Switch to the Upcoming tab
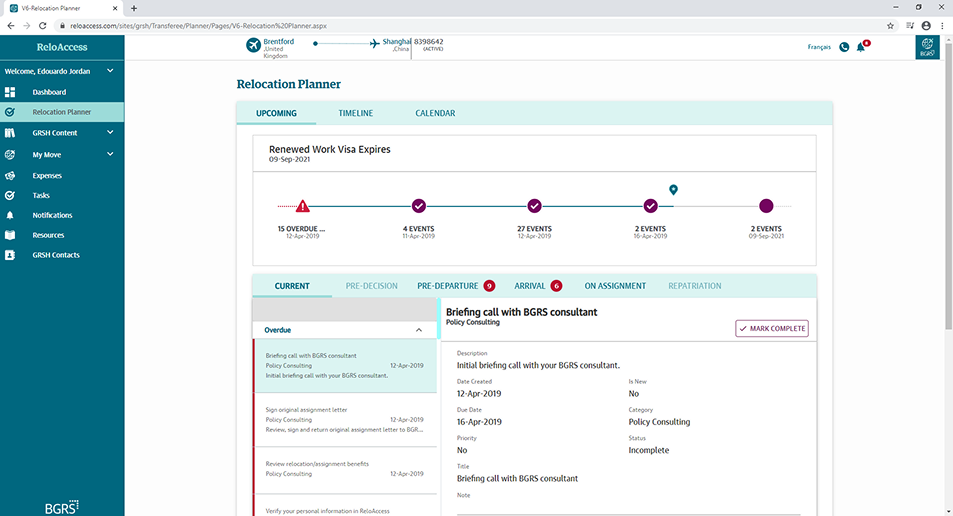The image size is (953, 516). coord(277,113)
